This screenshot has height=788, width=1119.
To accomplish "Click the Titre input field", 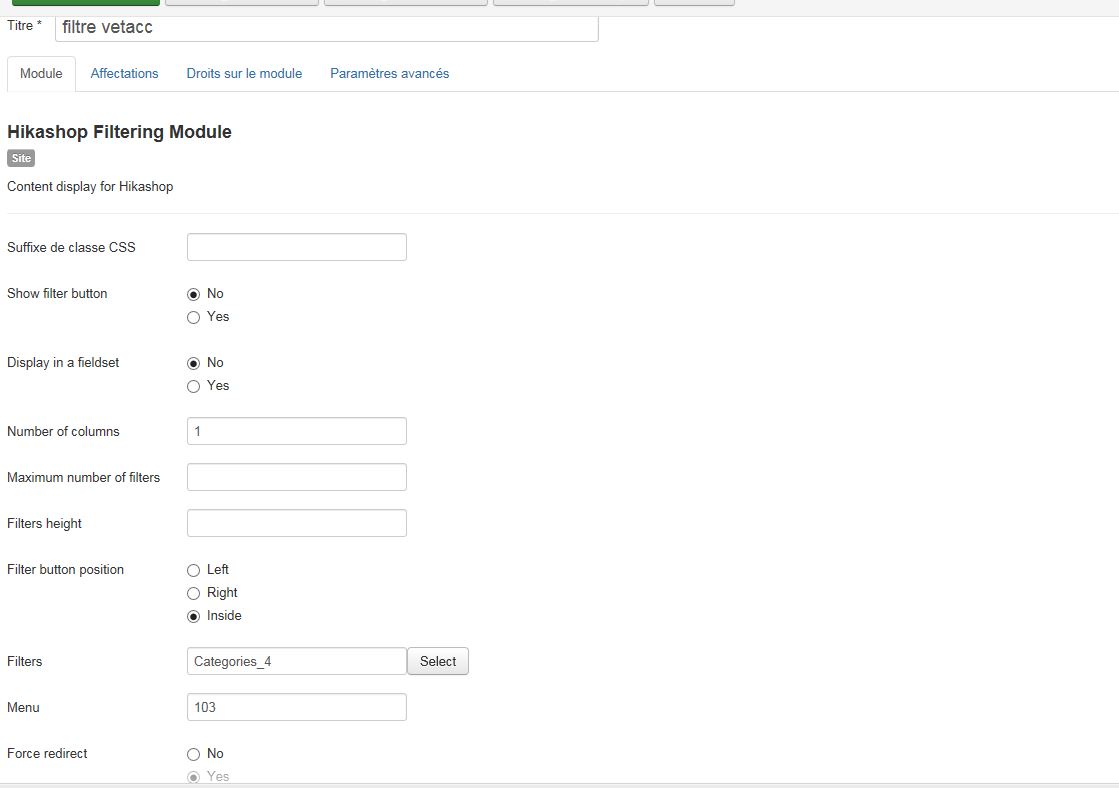I will coord(327,28).
